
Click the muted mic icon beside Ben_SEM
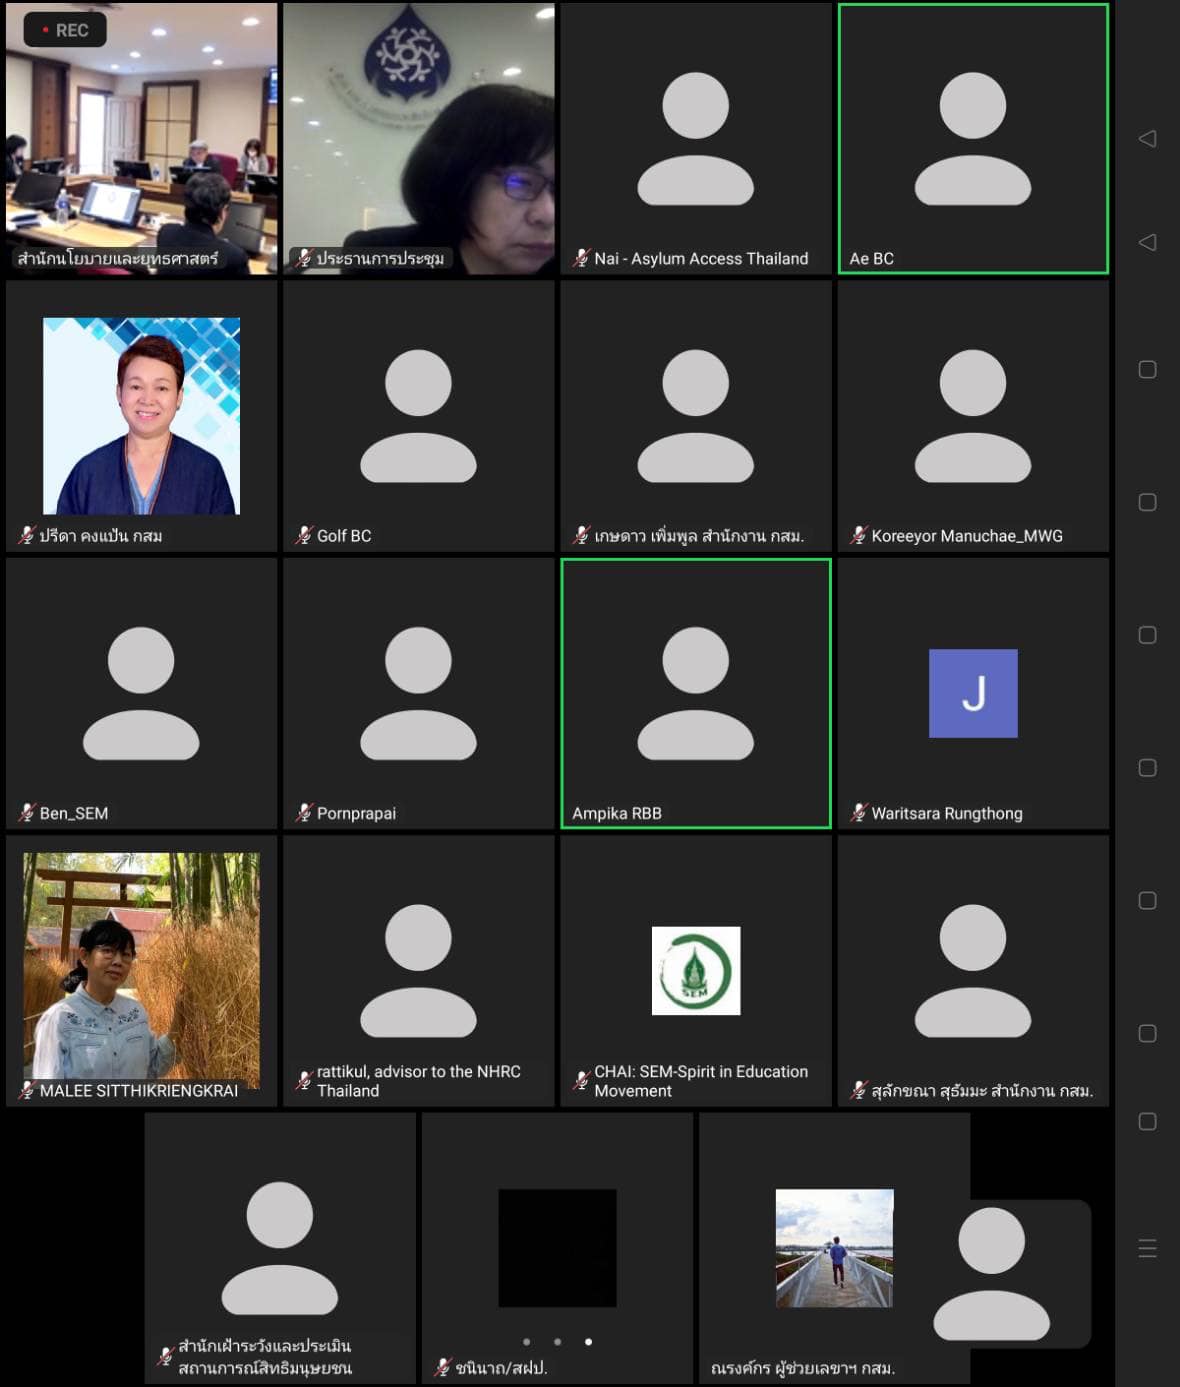(x=27, y=813)
